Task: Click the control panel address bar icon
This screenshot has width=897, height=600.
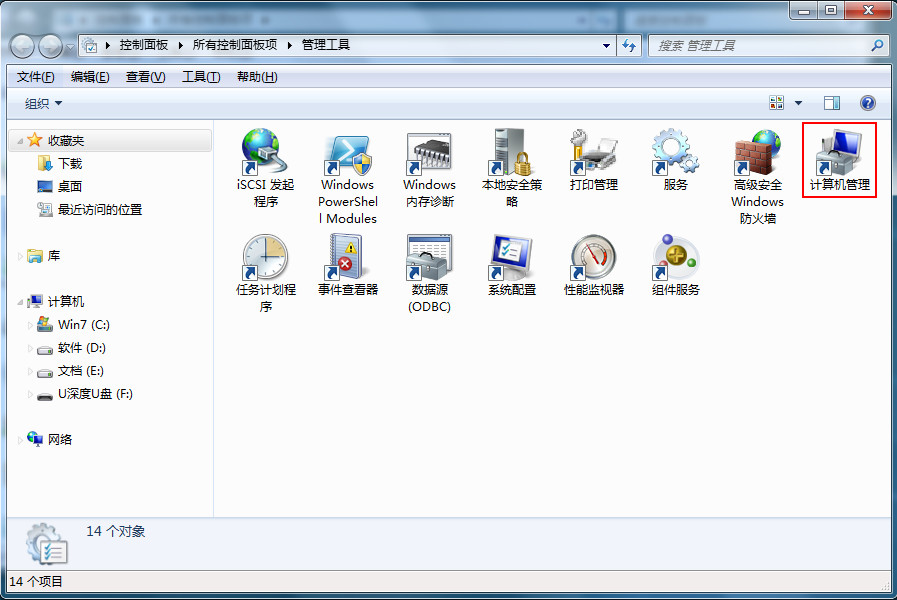Action: click(90, 45)
